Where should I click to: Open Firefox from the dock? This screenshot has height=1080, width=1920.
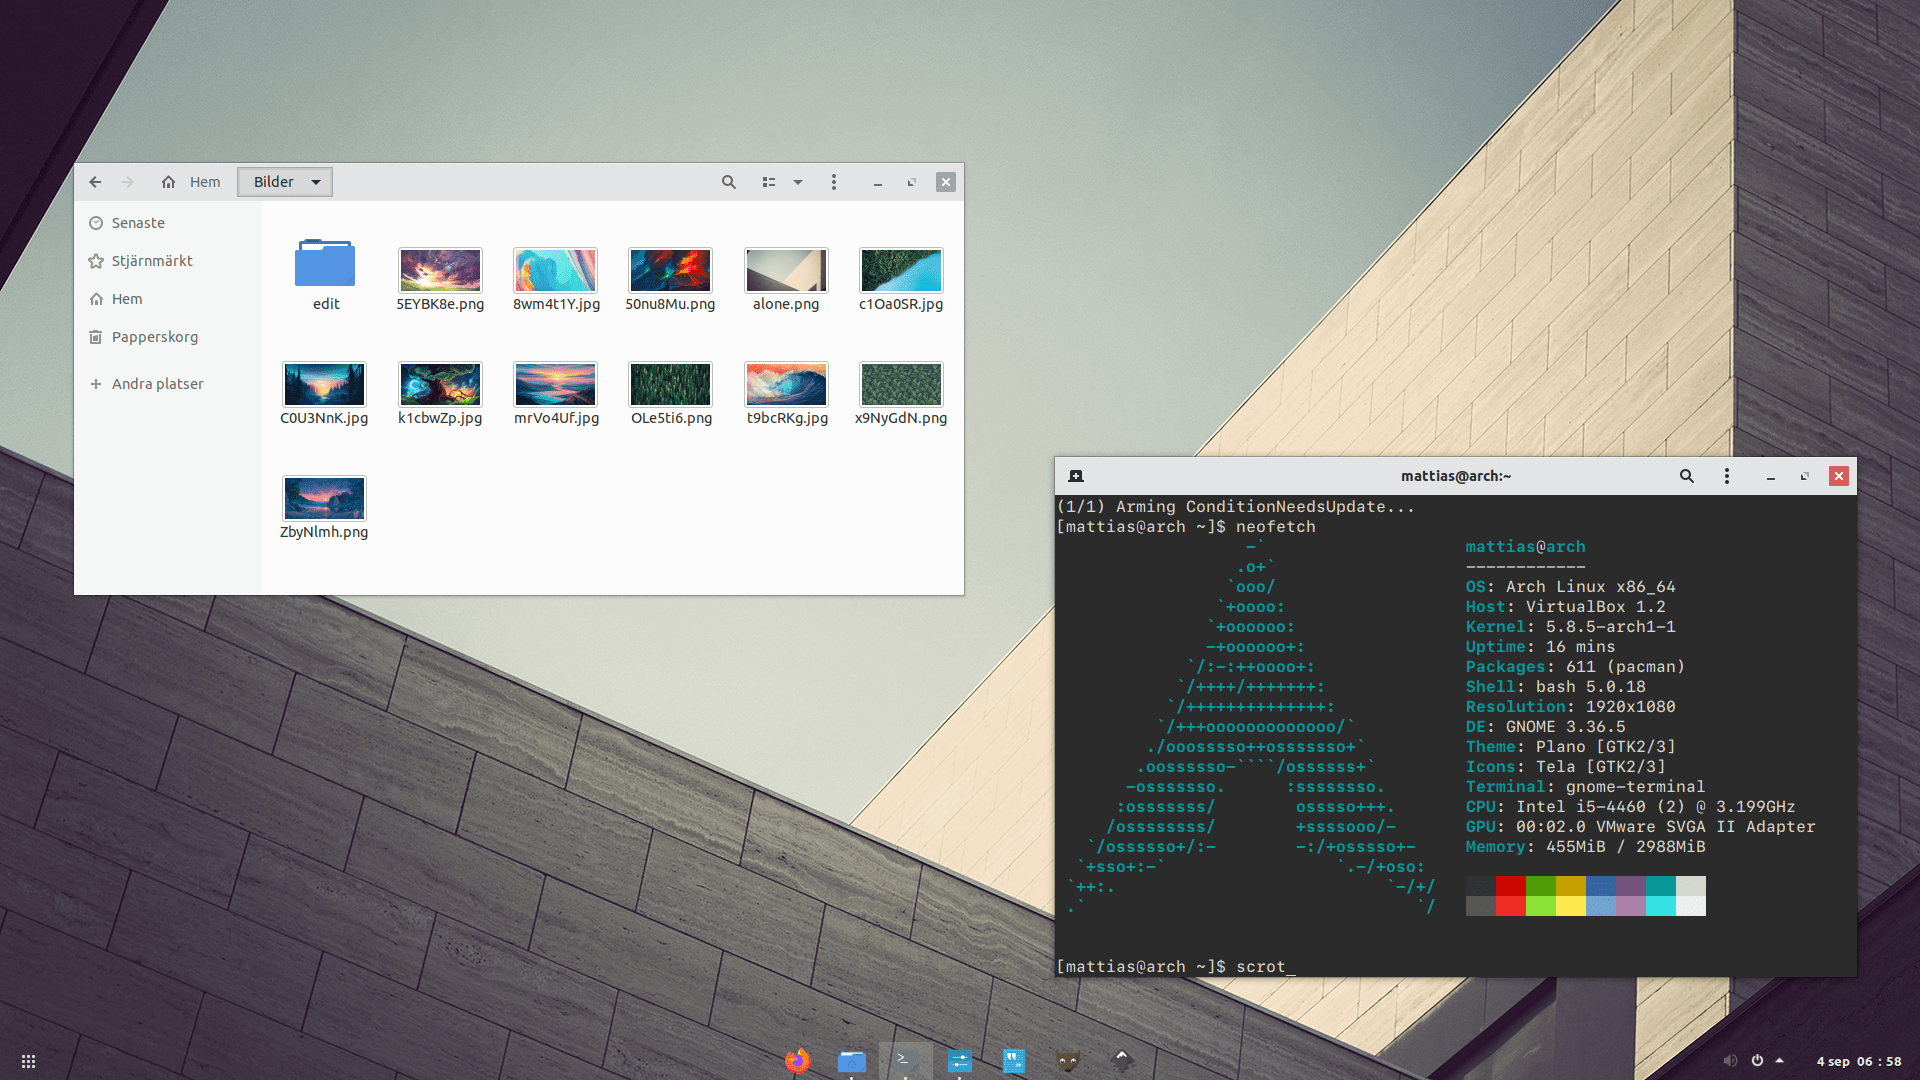coord(797,1060)
